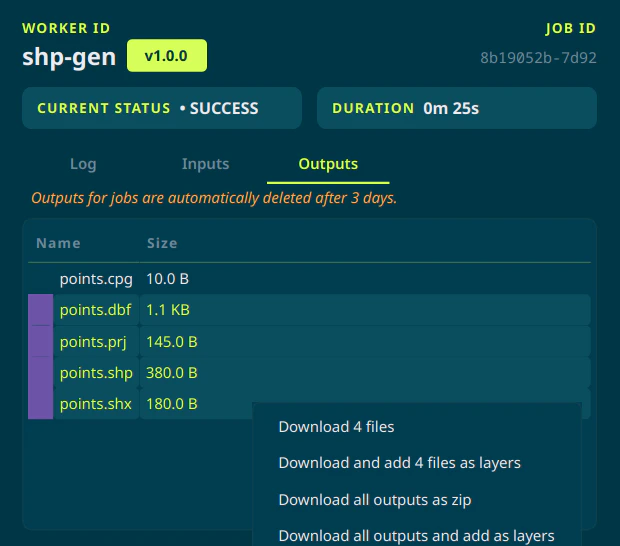The width and height of the screenshot is (620, 546).
Task: Toggle selection marker for points.prj
Action: point(40,341)
